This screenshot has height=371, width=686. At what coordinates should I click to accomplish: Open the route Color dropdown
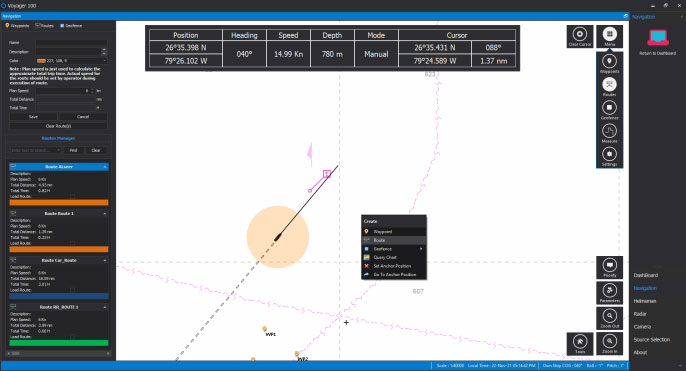[x=72, y=61]
